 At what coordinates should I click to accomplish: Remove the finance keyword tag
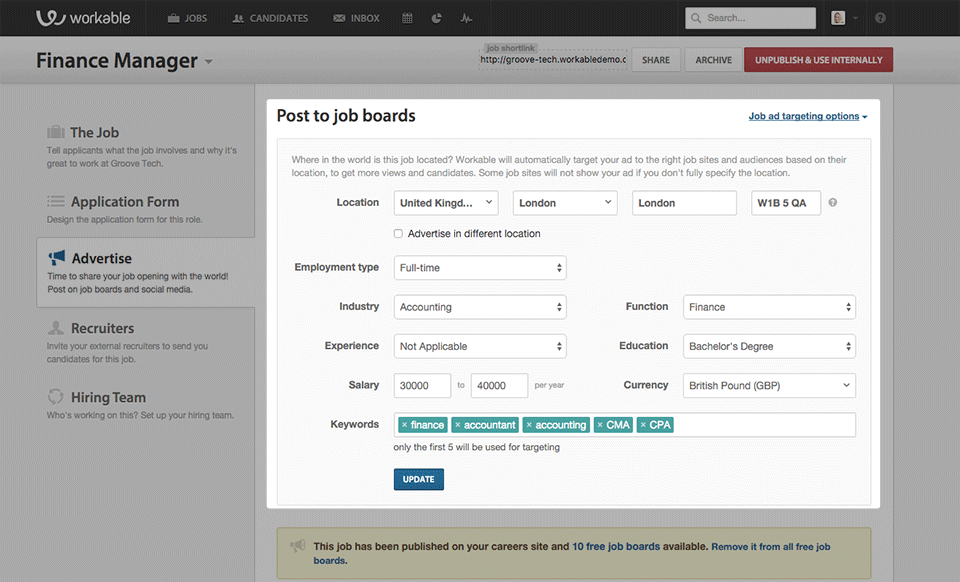(x=404, y=425)
